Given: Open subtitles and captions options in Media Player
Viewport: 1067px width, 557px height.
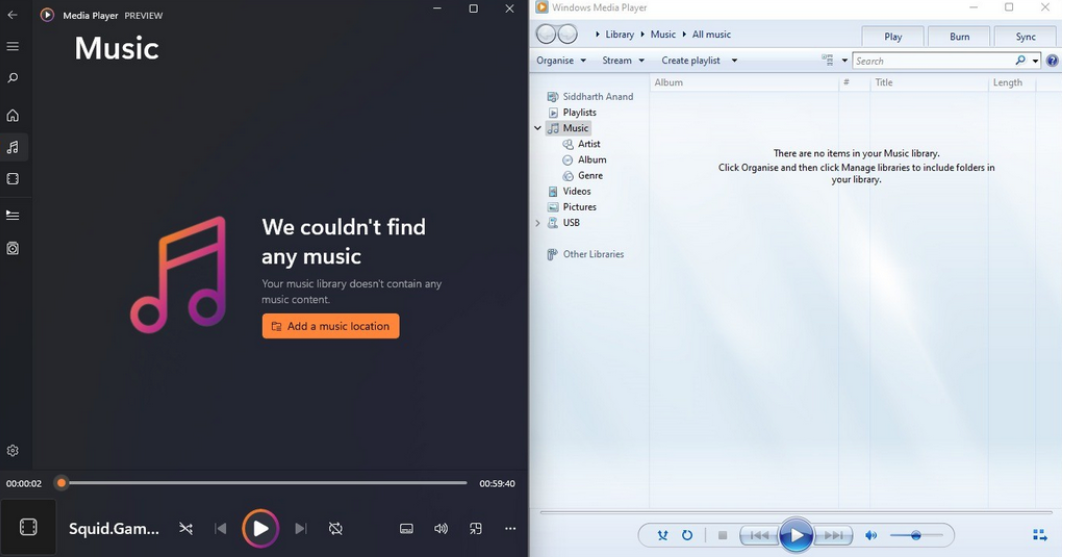Looking at the screenshot, I should (406, 528).
